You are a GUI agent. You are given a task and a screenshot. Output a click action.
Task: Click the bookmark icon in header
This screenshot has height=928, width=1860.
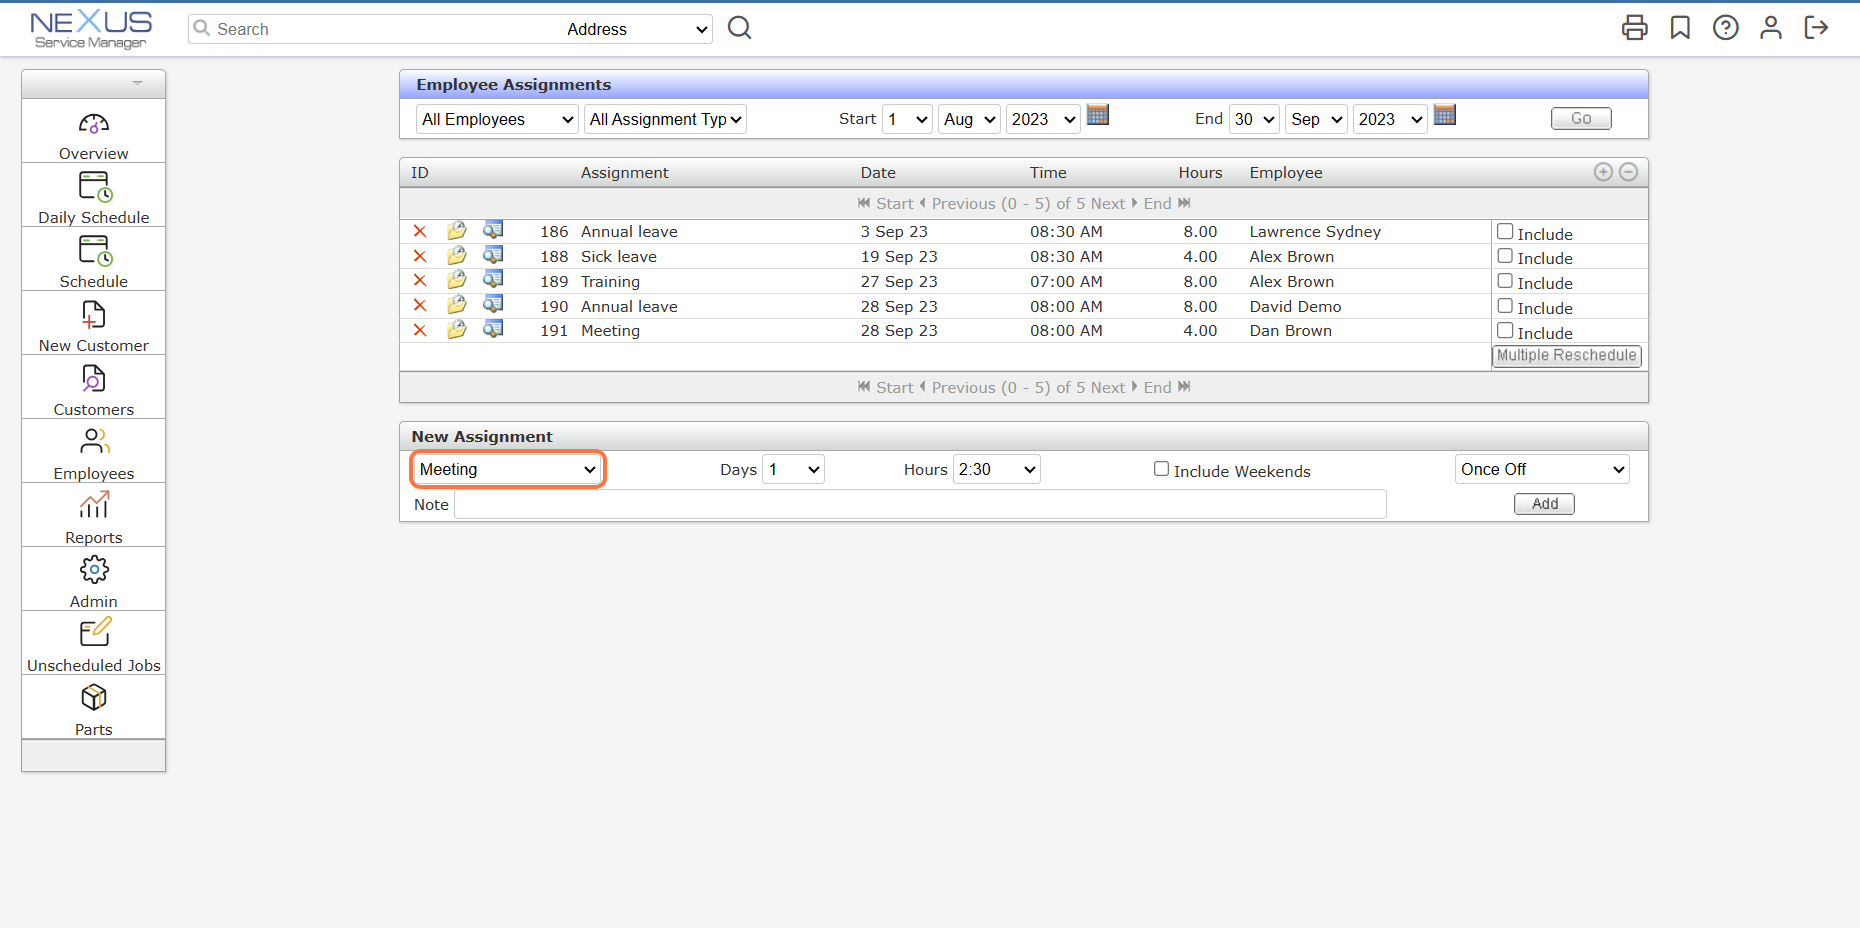pyautogui.click(x=1680, y=28)
